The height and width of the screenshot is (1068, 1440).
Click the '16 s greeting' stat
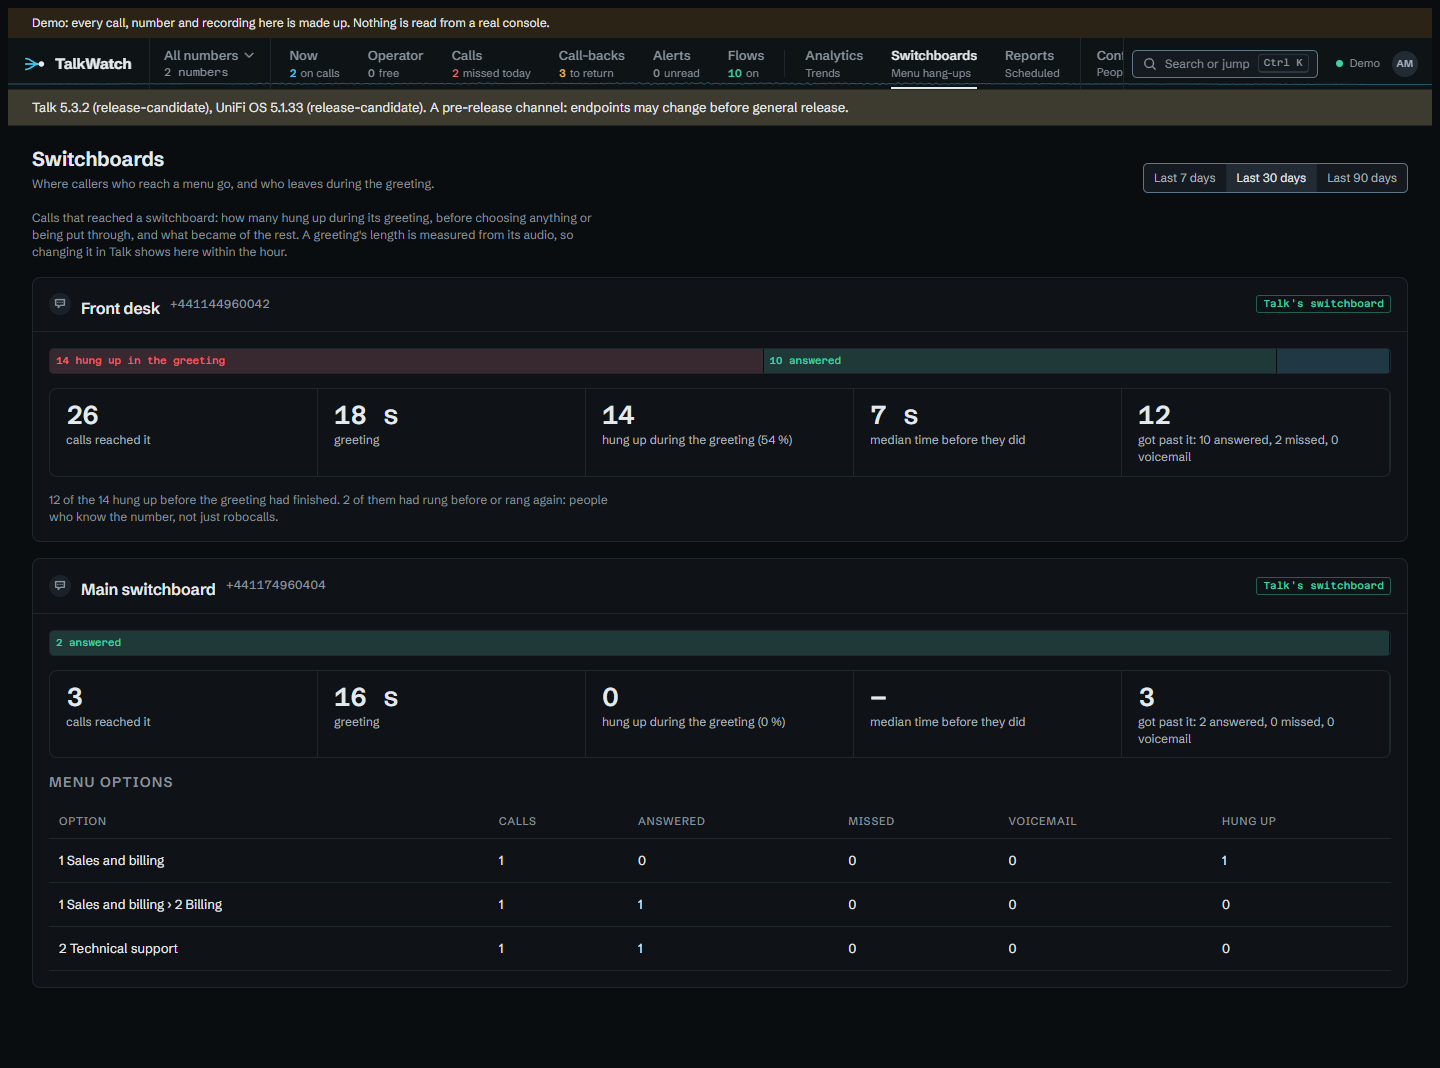451,714
